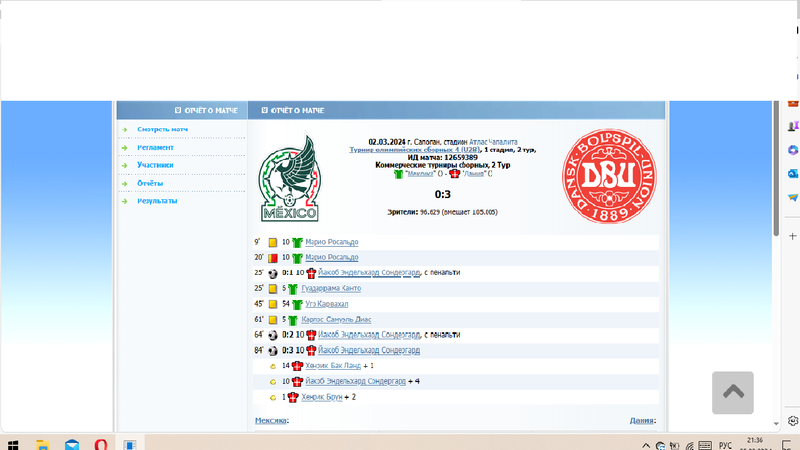Open Хенрик Брун player link
Viewport: 800px width, 450px height.
coord(321,397)
